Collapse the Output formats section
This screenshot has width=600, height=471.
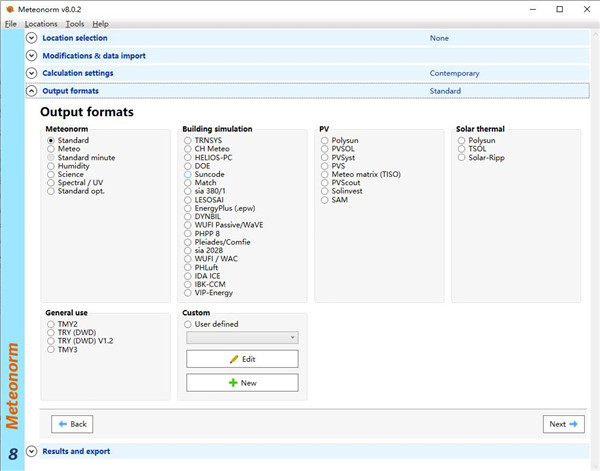32,91
